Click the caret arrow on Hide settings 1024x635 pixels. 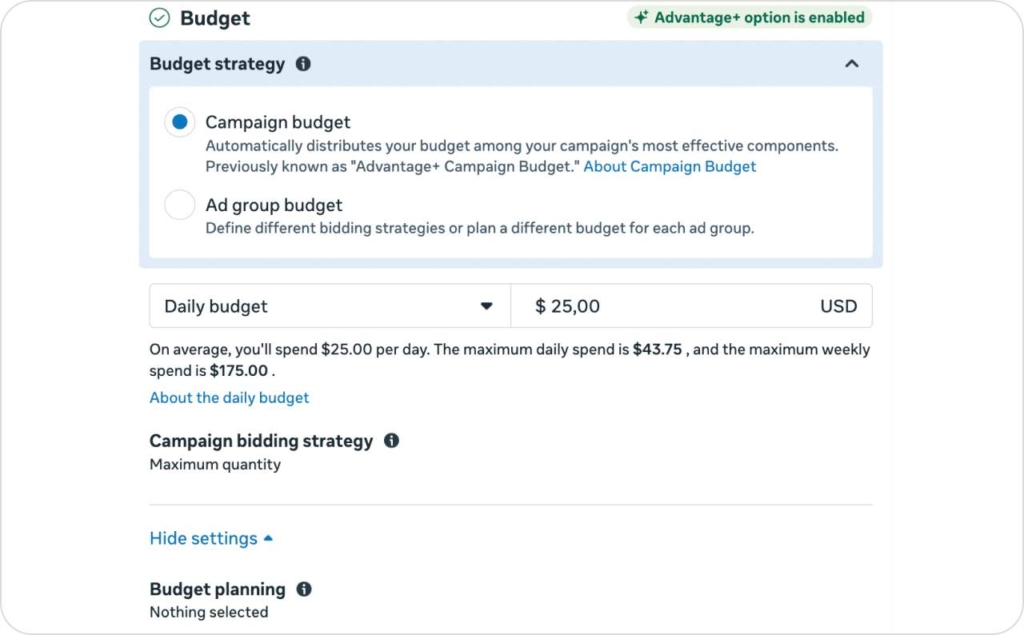tap(267, 538)
